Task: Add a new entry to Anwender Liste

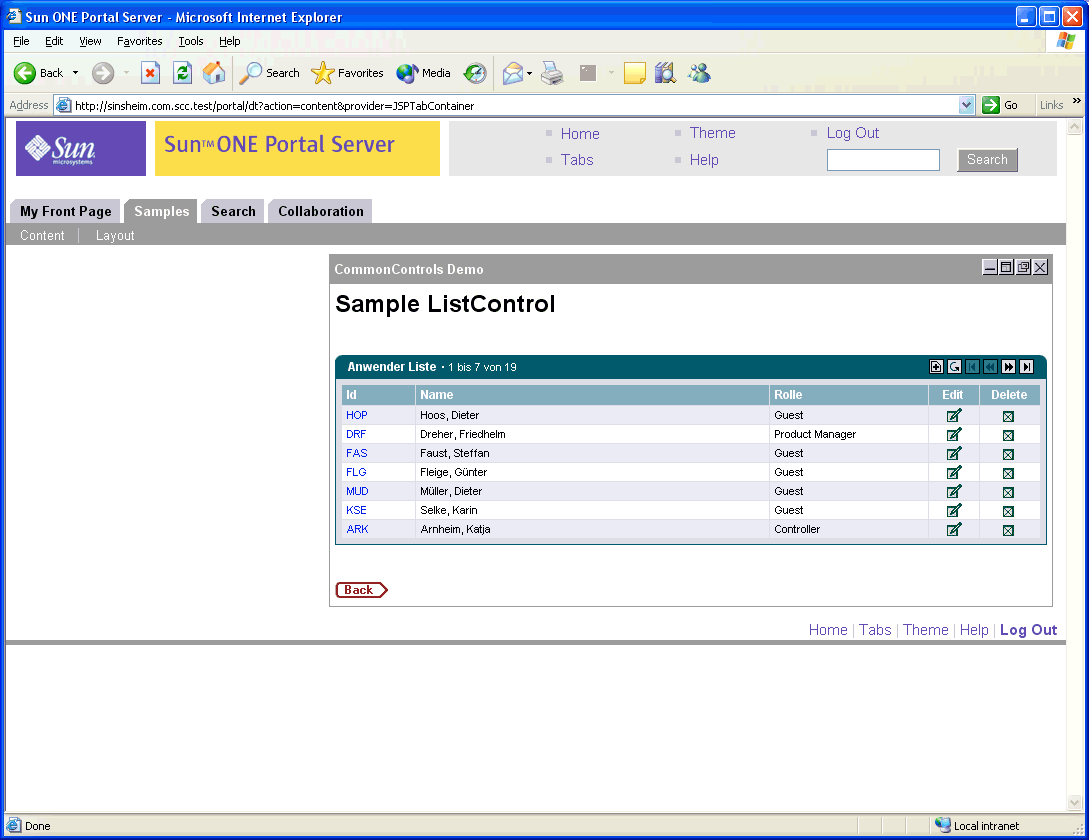Action: pyautogui.click(x=936, y=367)
